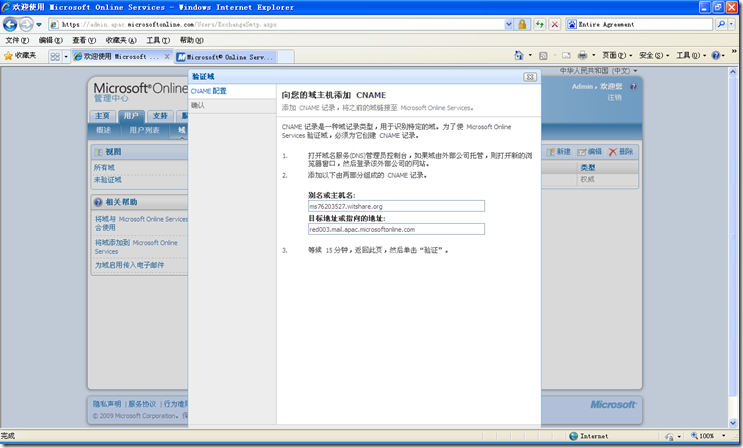Open the Print options dropdown arrow
The image size is (743, 448).
point(593,55)
